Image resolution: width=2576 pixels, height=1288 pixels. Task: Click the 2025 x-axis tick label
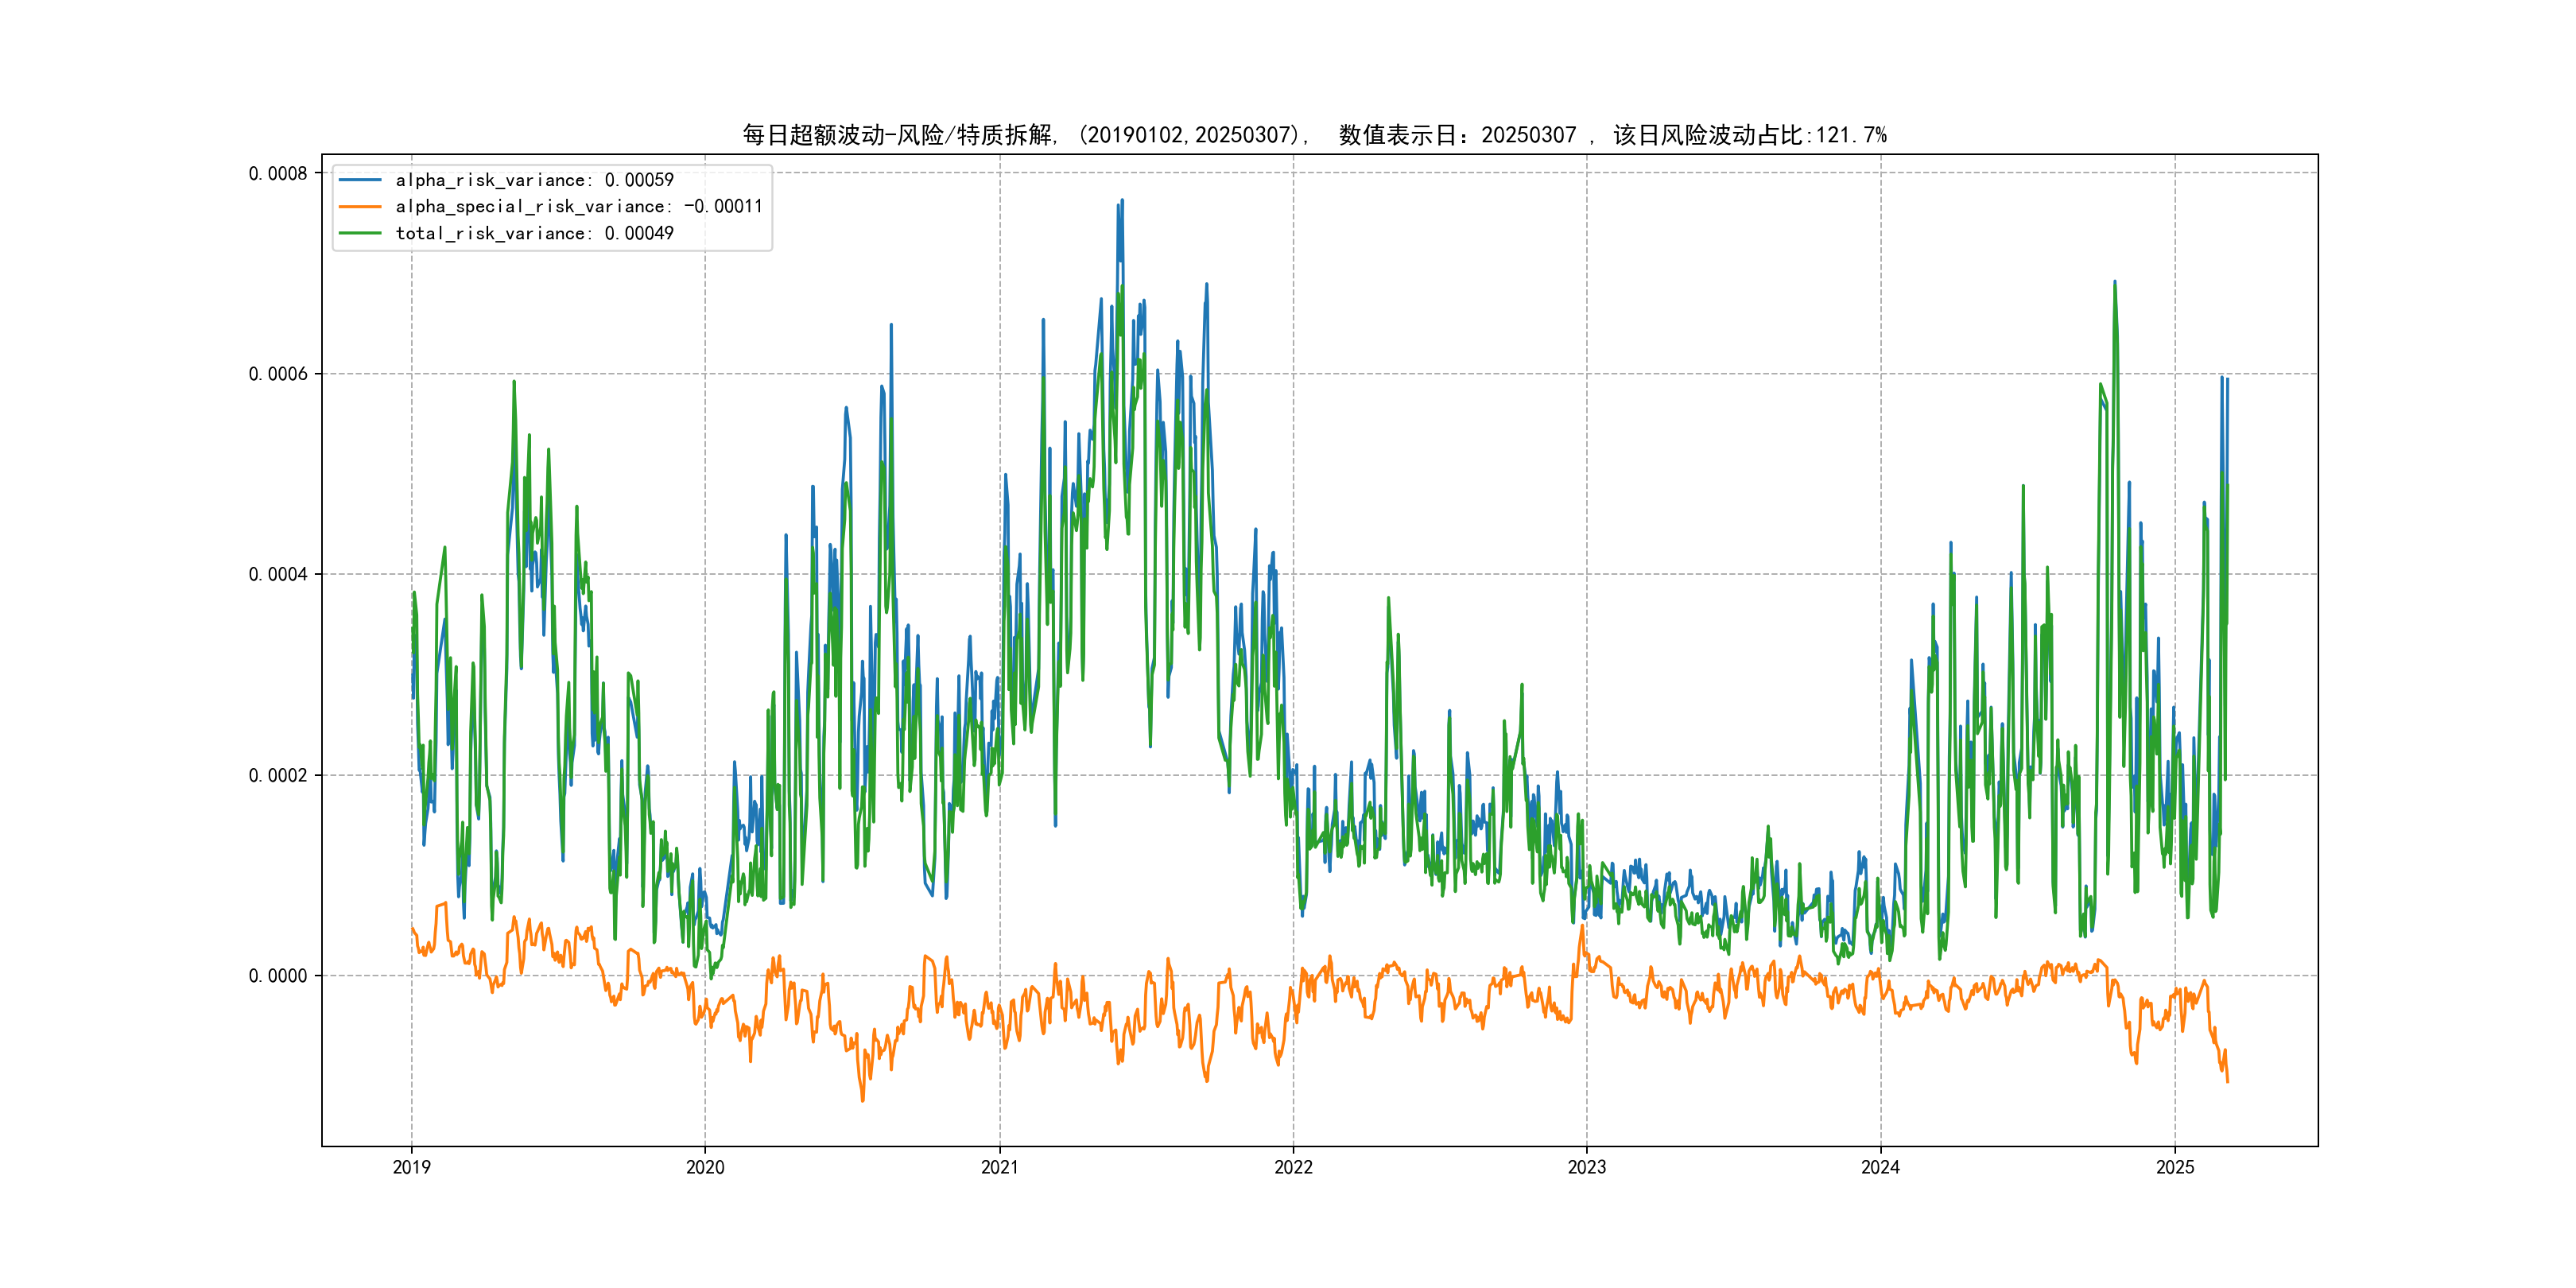click(x=2174, y=1167)
